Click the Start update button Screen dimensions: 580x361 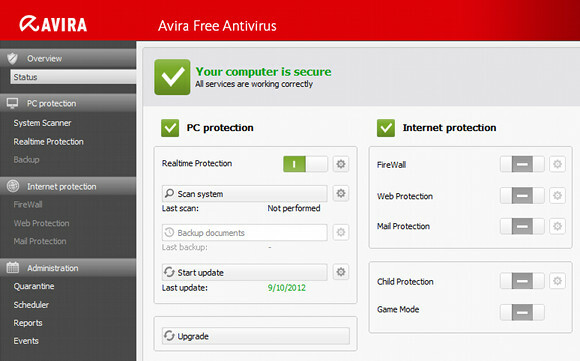point(245,272)
